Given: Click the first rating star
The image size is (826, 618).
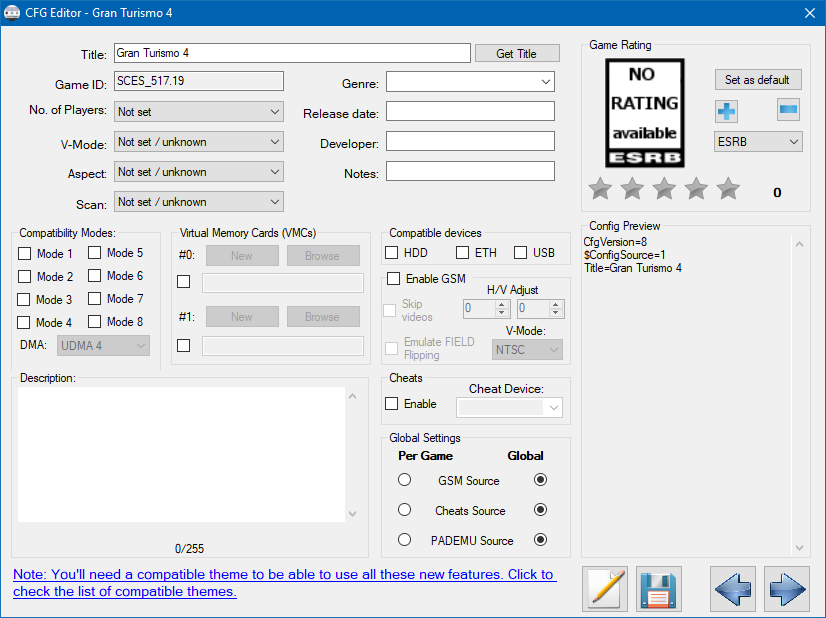Looking at the screenshot, I should (x=600, y=188).
